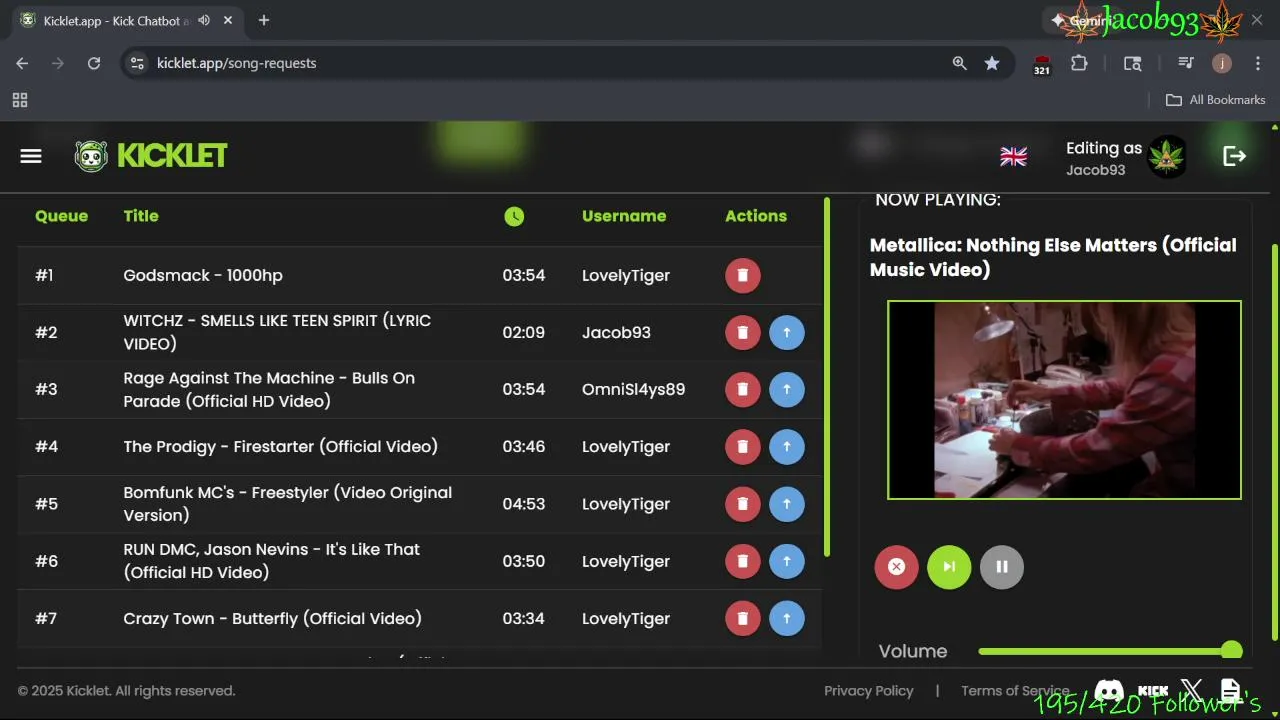1280x720 pixels.
Task: Move WITCHZ Smells Like Teen Spirit up
Action: click(787, 332)
